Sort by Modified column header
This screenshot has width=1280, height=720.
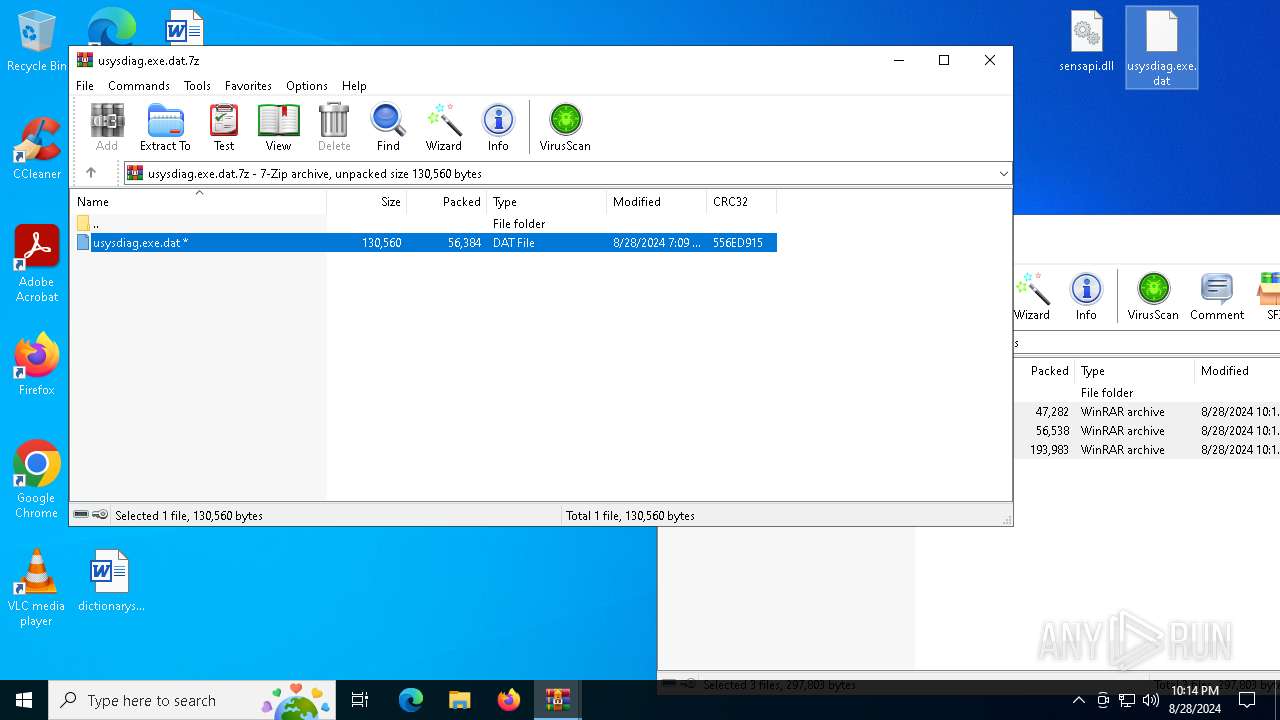point(656,202)
